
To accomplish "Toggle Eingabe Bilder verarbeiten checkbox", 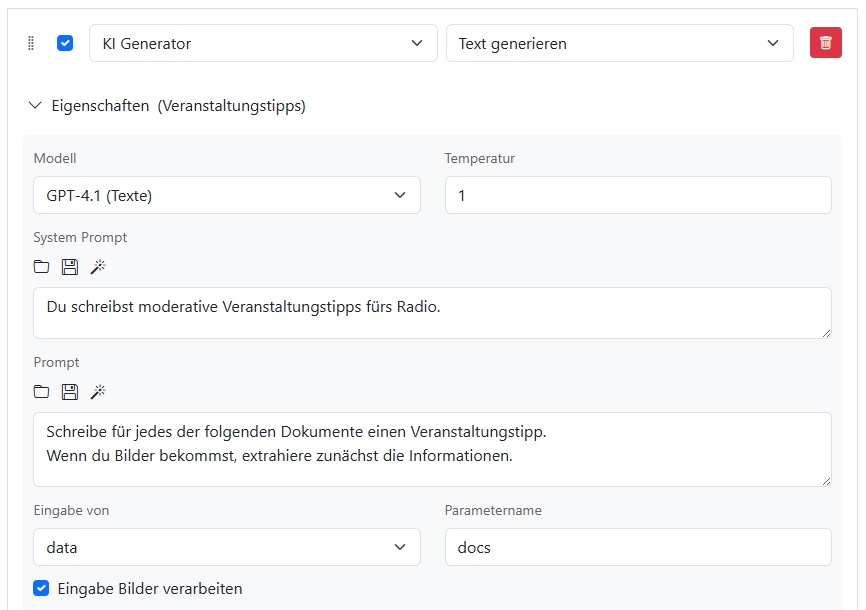I will (41, 588).
